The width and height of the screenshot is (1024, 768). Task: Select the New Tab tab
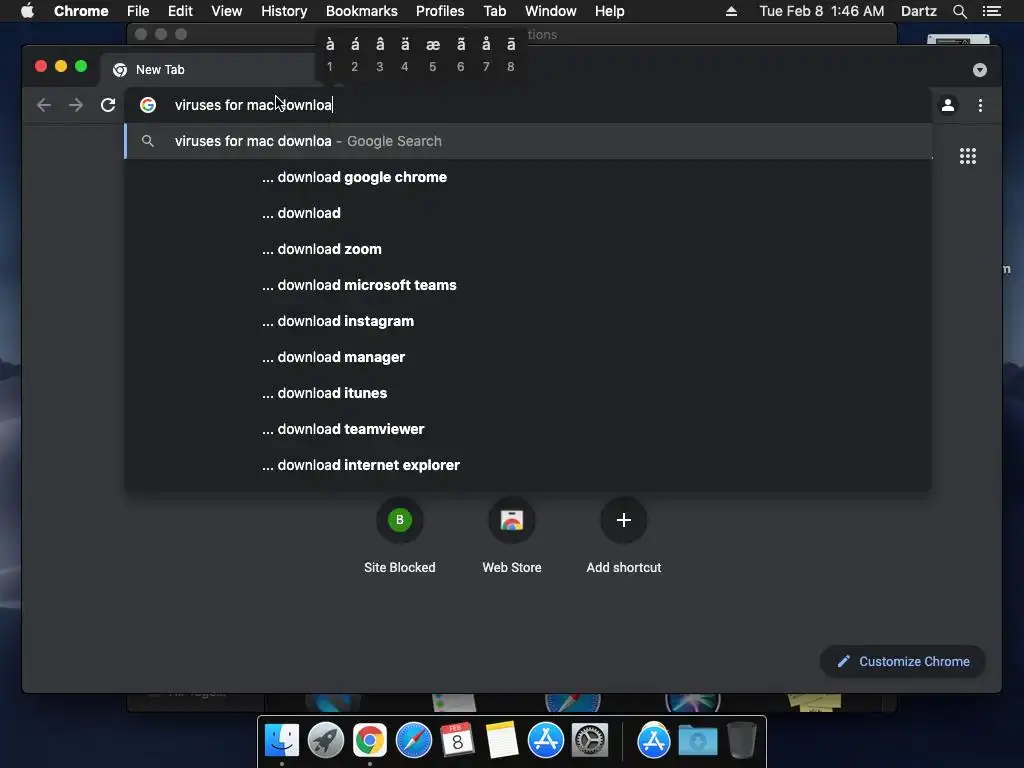207,70
